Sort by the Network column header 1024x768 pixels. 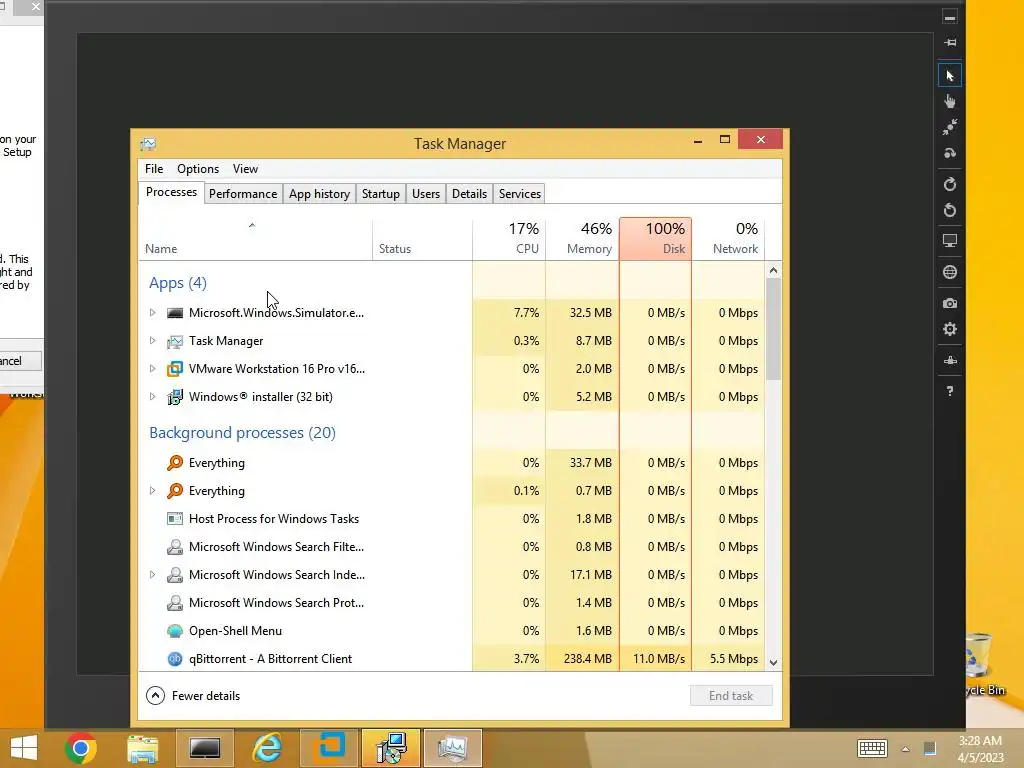[x=728, y=238]
